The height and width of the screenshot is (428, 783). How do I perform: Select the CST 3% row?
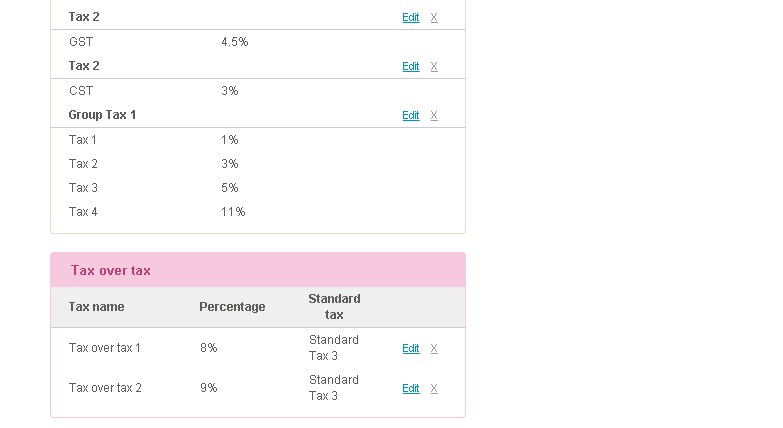(258, 91)
